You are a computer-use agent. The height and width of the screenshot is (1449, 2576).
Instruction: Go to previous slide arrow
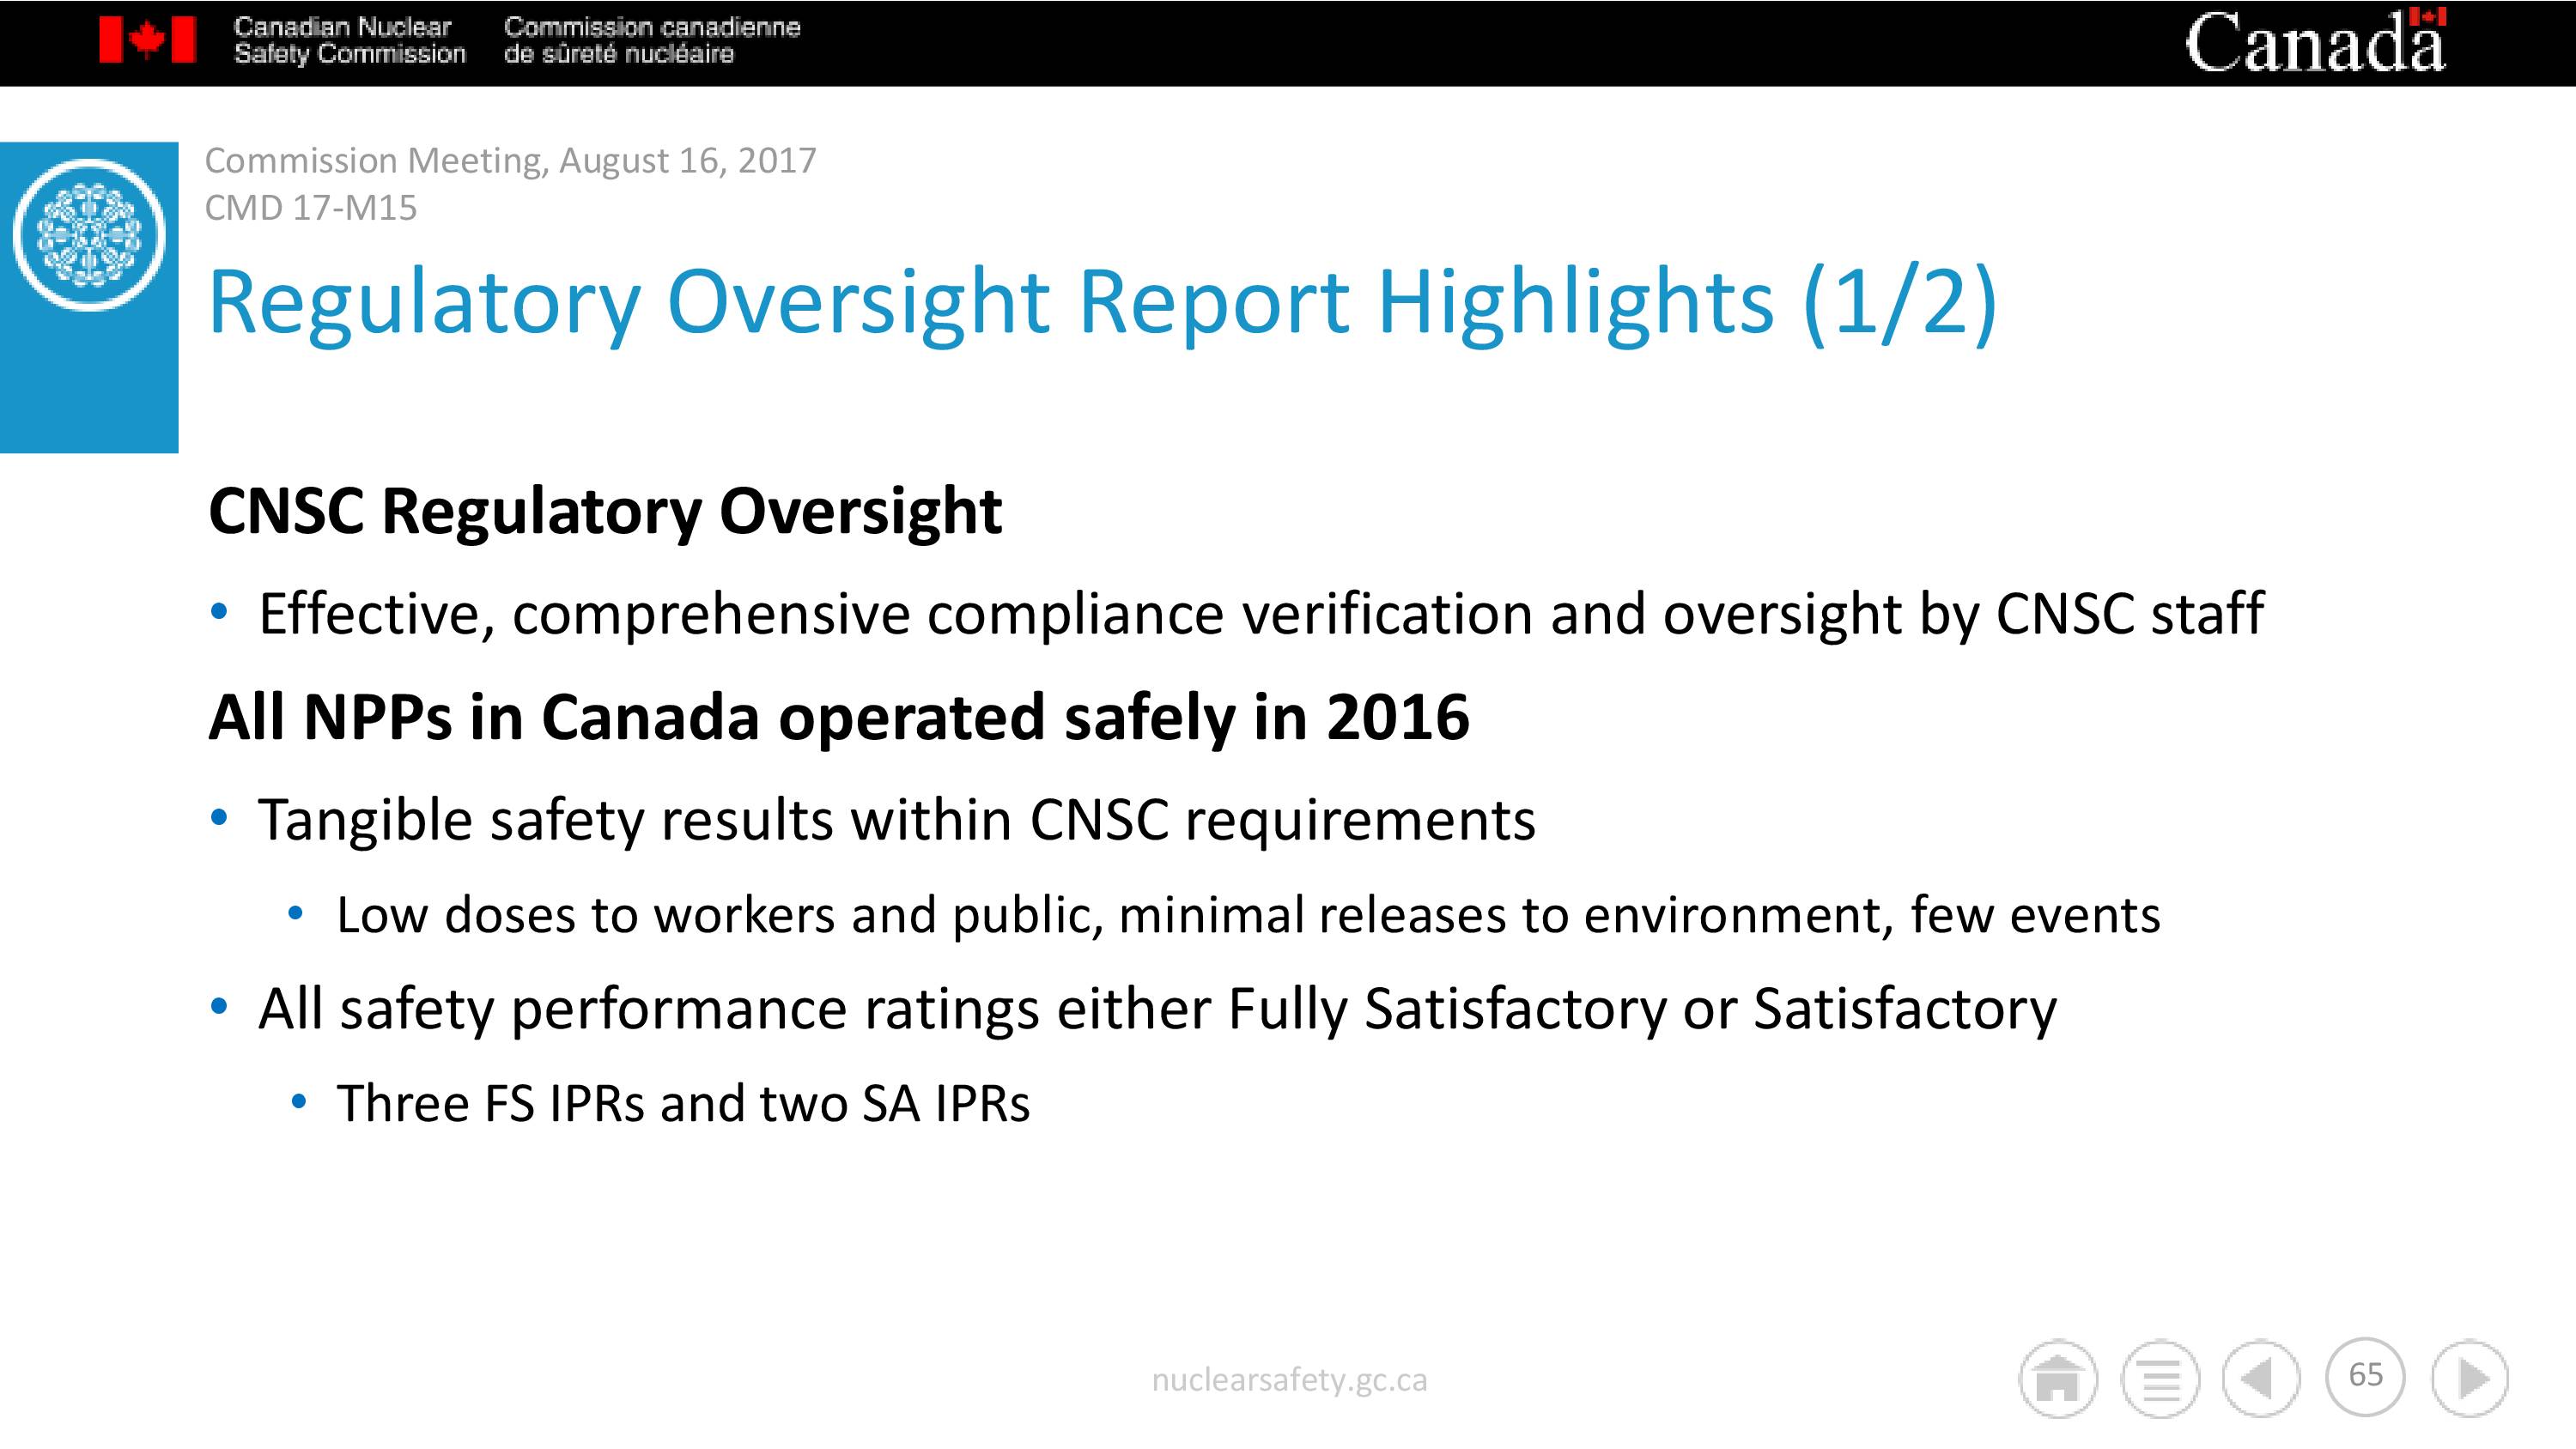click(x=2261, y=1378)
